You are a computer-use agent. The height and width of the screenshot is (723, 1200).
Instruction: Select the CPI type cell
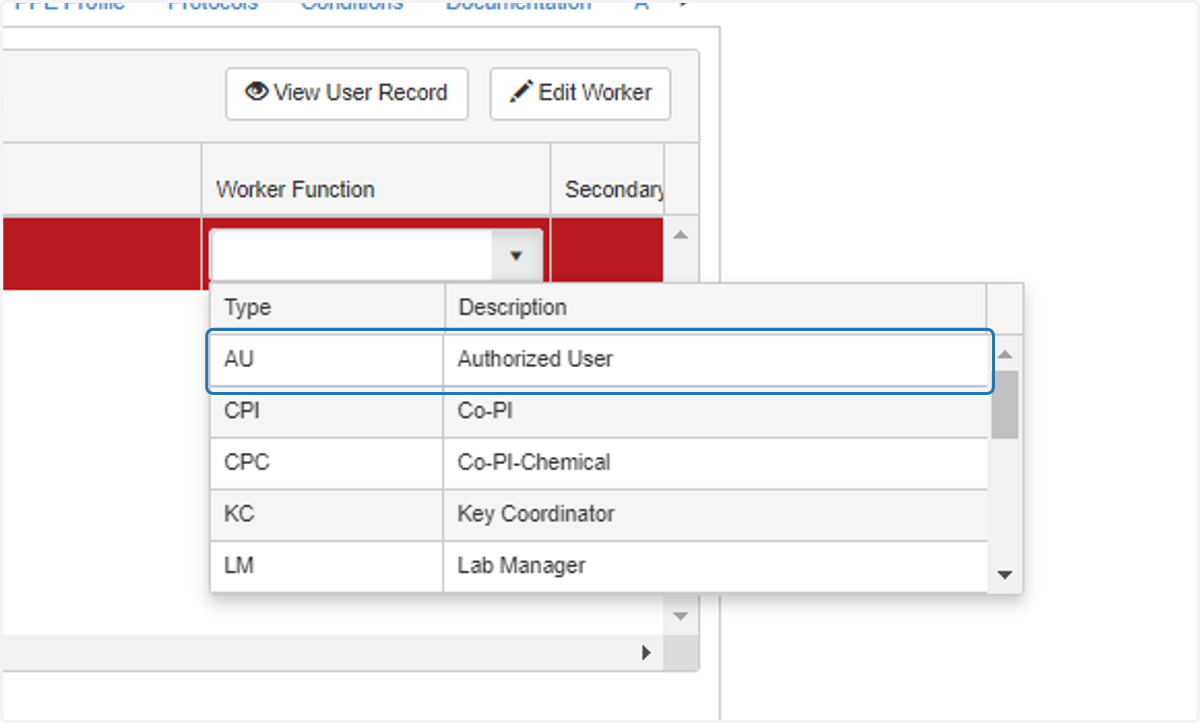coord(326,411)
